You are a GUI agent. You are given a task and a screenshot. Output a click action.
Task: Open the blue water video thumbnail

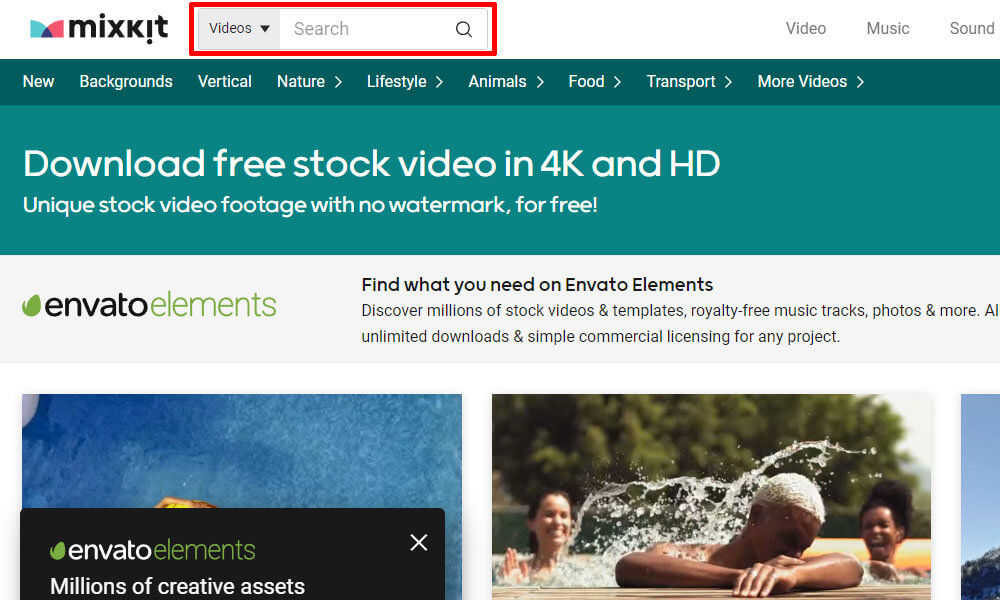click(x=242, y=450)
